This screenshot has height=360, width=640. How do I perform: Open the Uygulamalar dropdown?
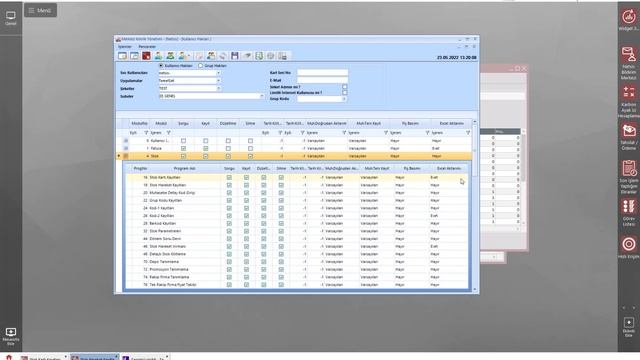pos(218,81)
